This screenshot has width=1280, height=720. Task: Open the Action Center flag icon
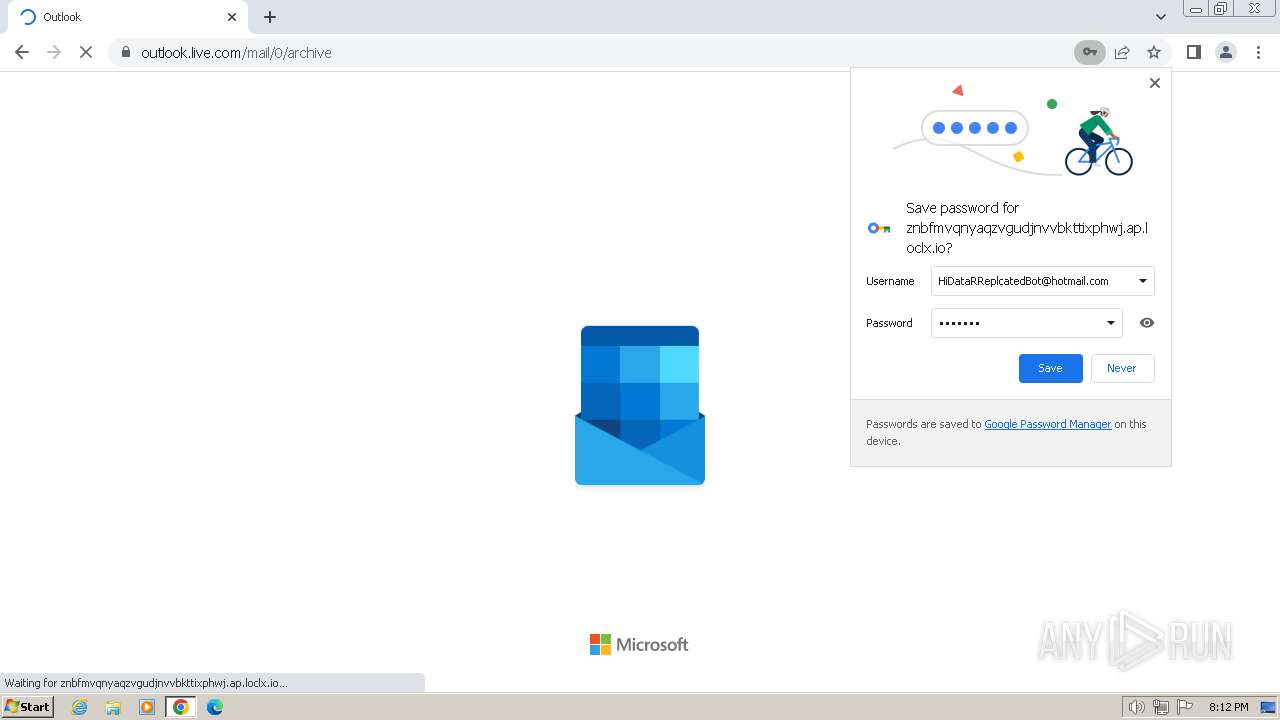click(1185, 707)
